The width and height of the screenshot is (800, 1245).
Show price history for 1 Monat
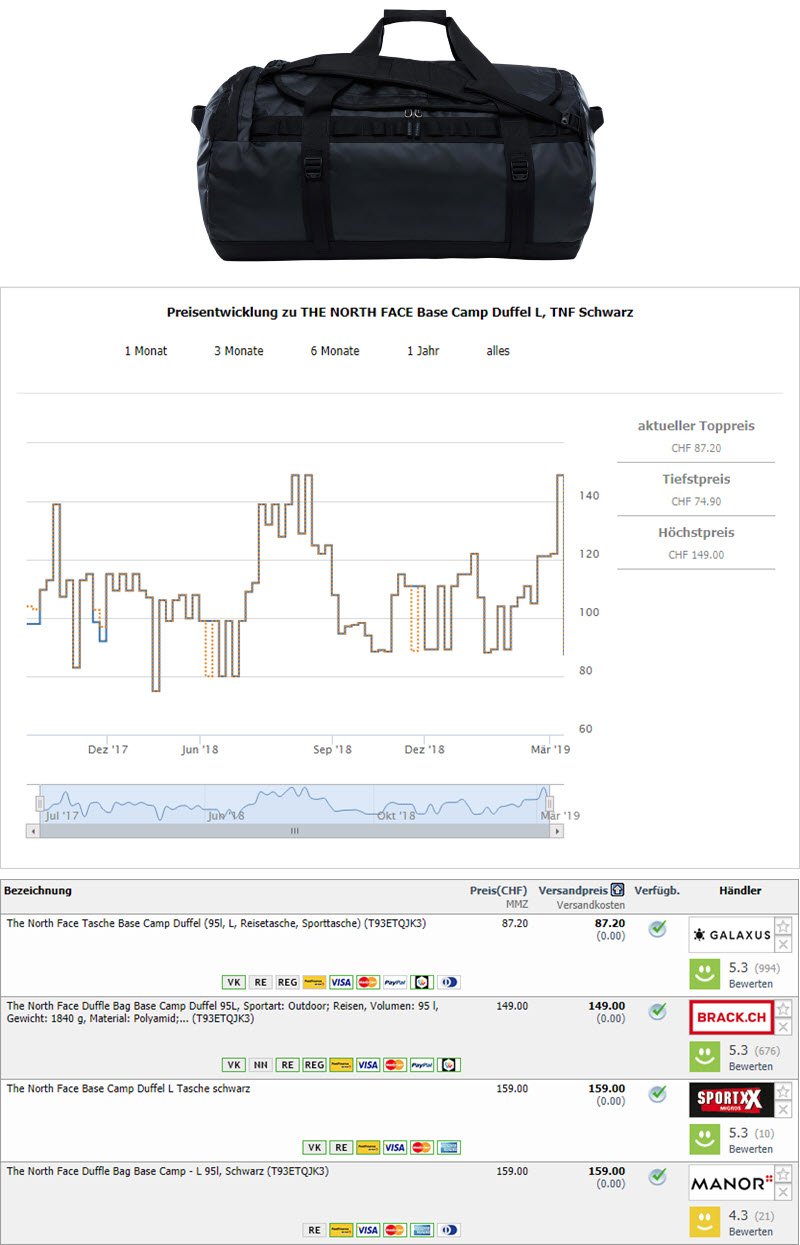coord(146,351)
